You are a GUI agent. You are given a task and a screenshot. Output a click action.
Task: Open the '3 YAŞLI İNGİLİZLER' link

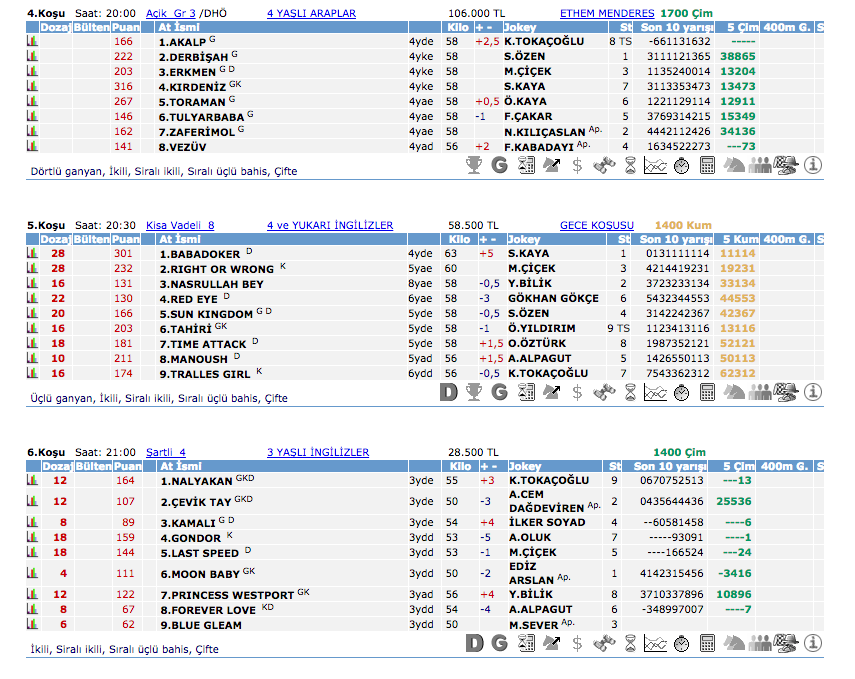click(x=318, y=453)
